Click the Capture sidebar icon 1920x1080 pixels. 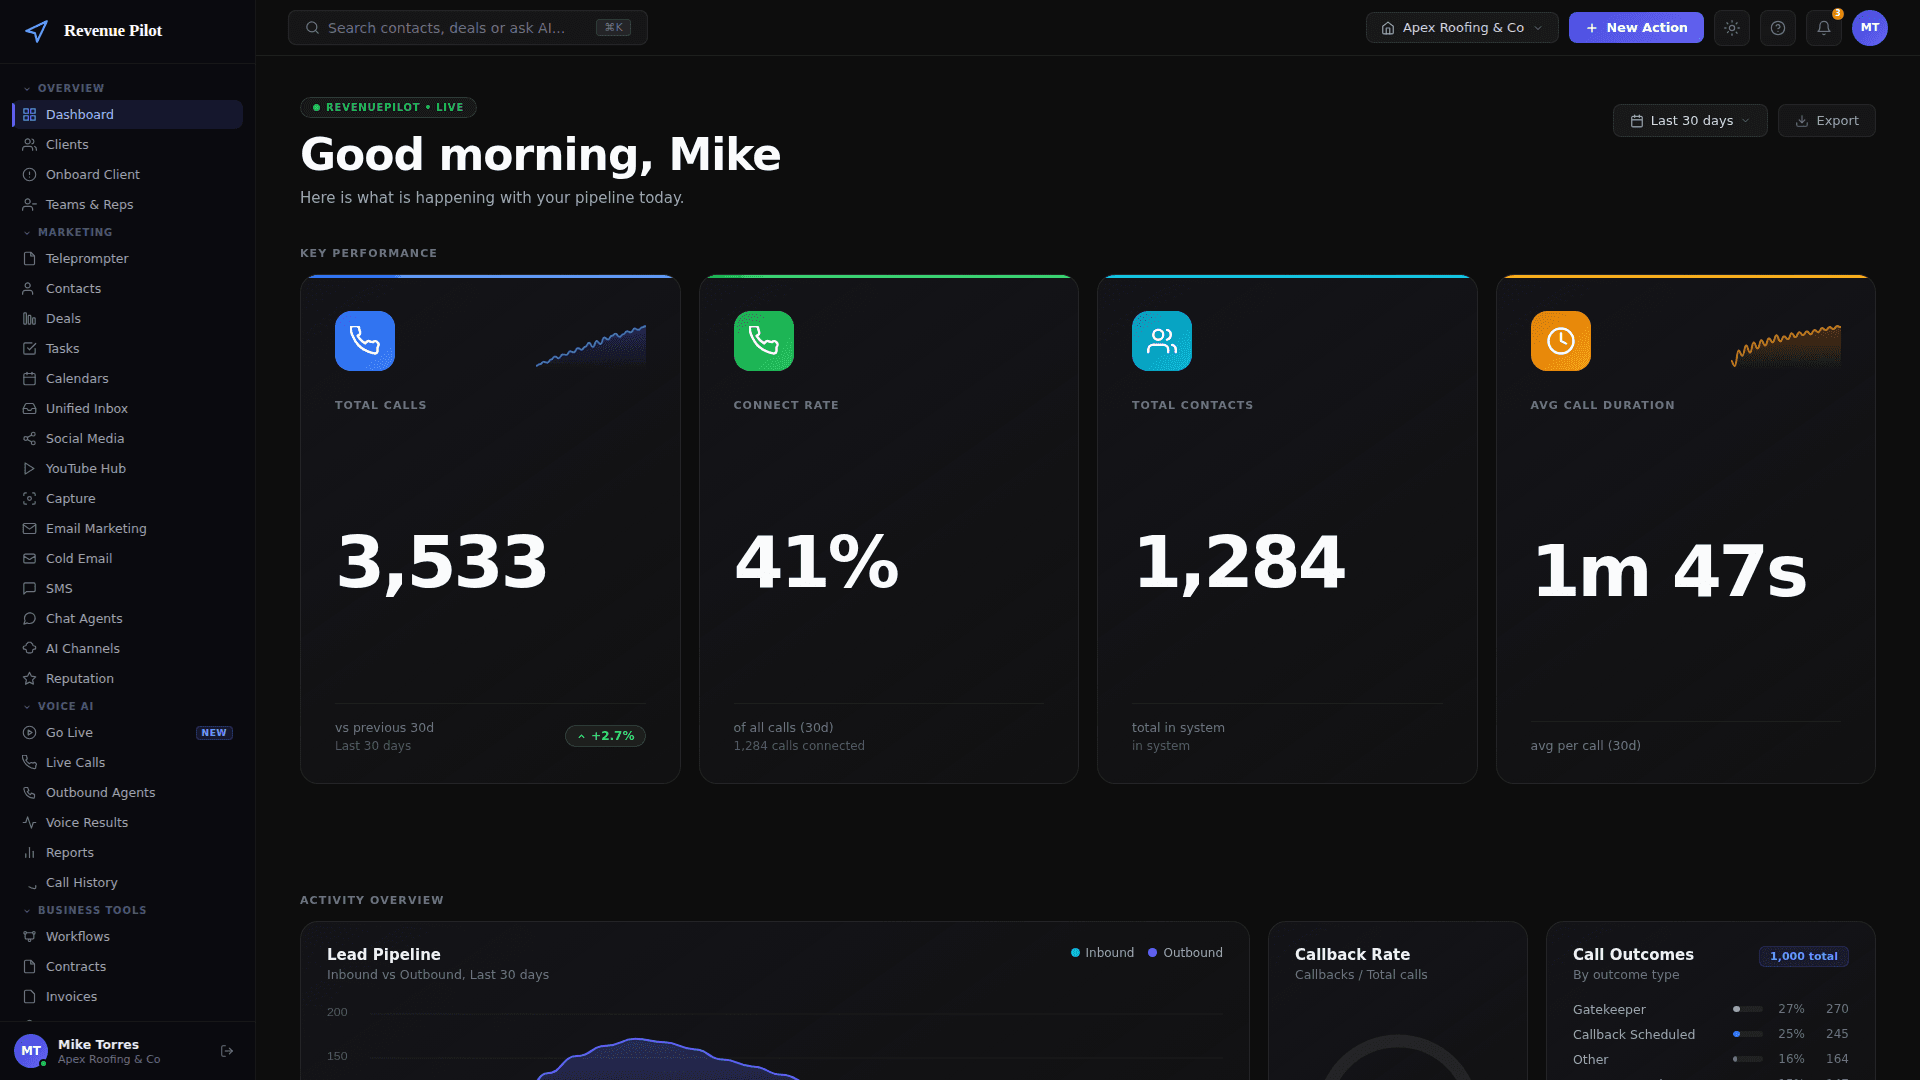pos(29,499)
